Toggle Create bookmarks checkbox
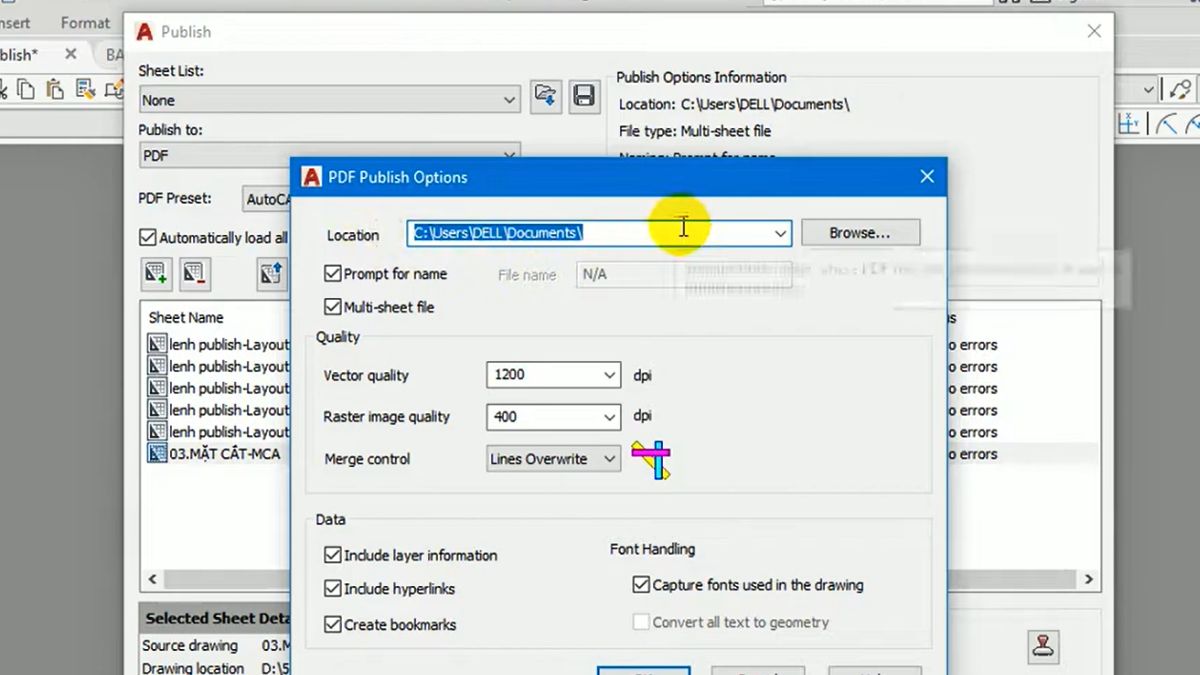This screenshot has width=1200, height=675. [333, 624]
